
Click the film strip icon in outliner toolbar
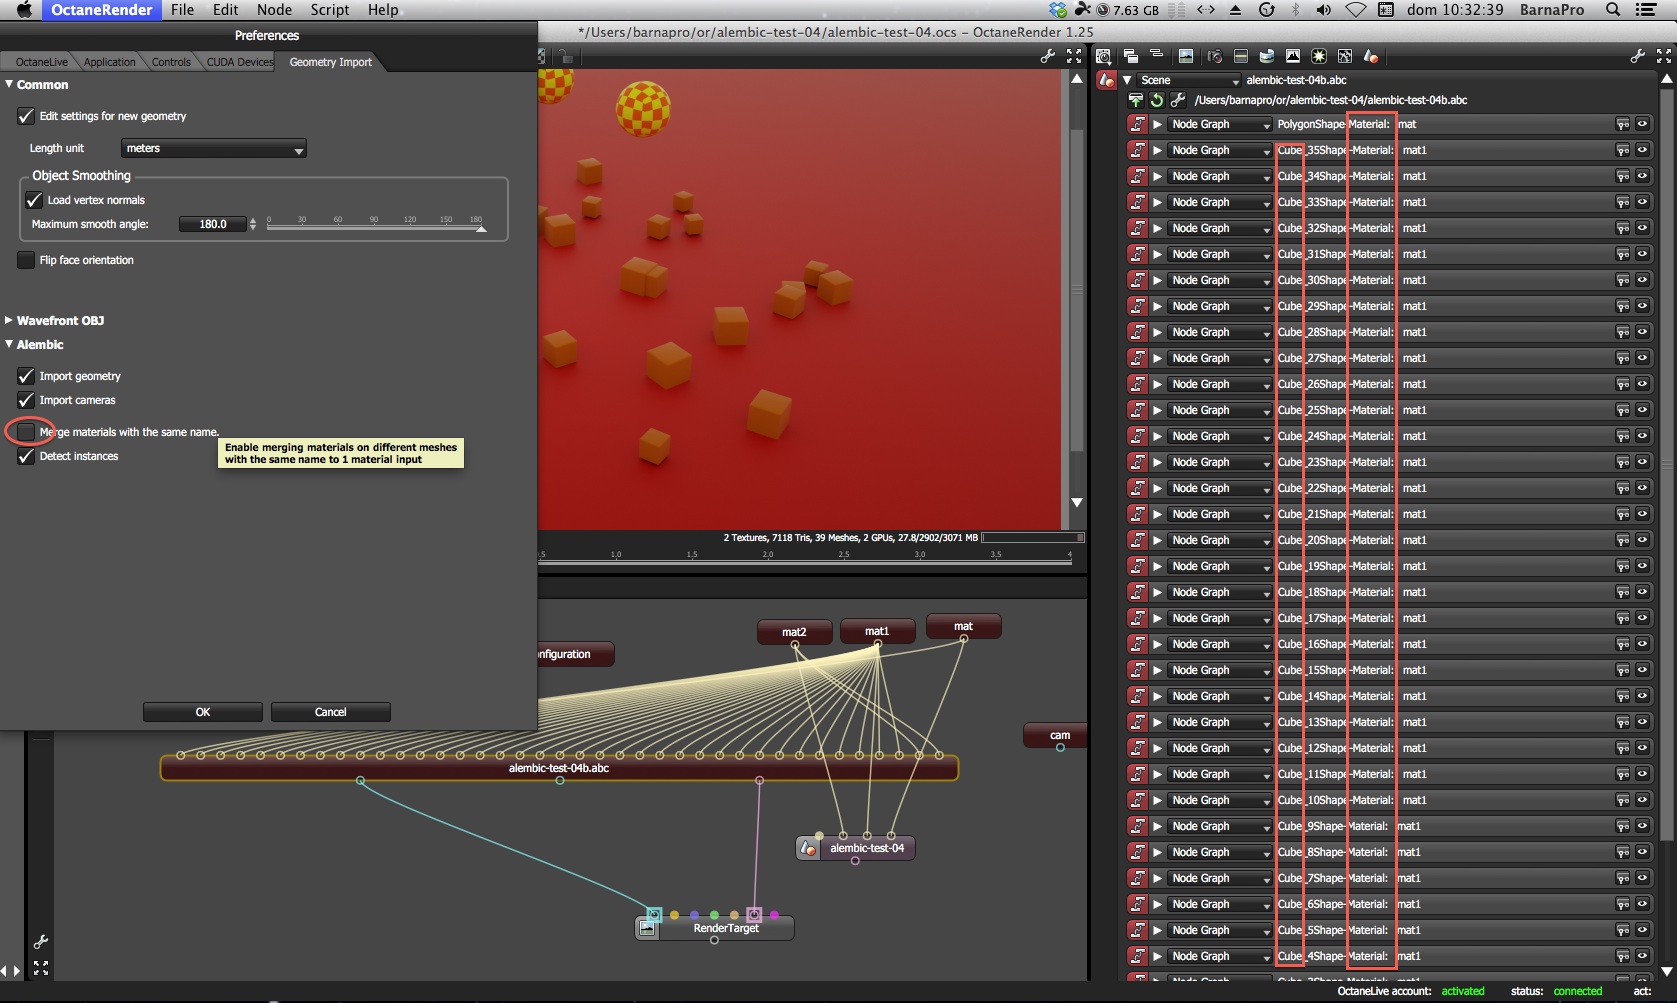(x=1241, y=56)
